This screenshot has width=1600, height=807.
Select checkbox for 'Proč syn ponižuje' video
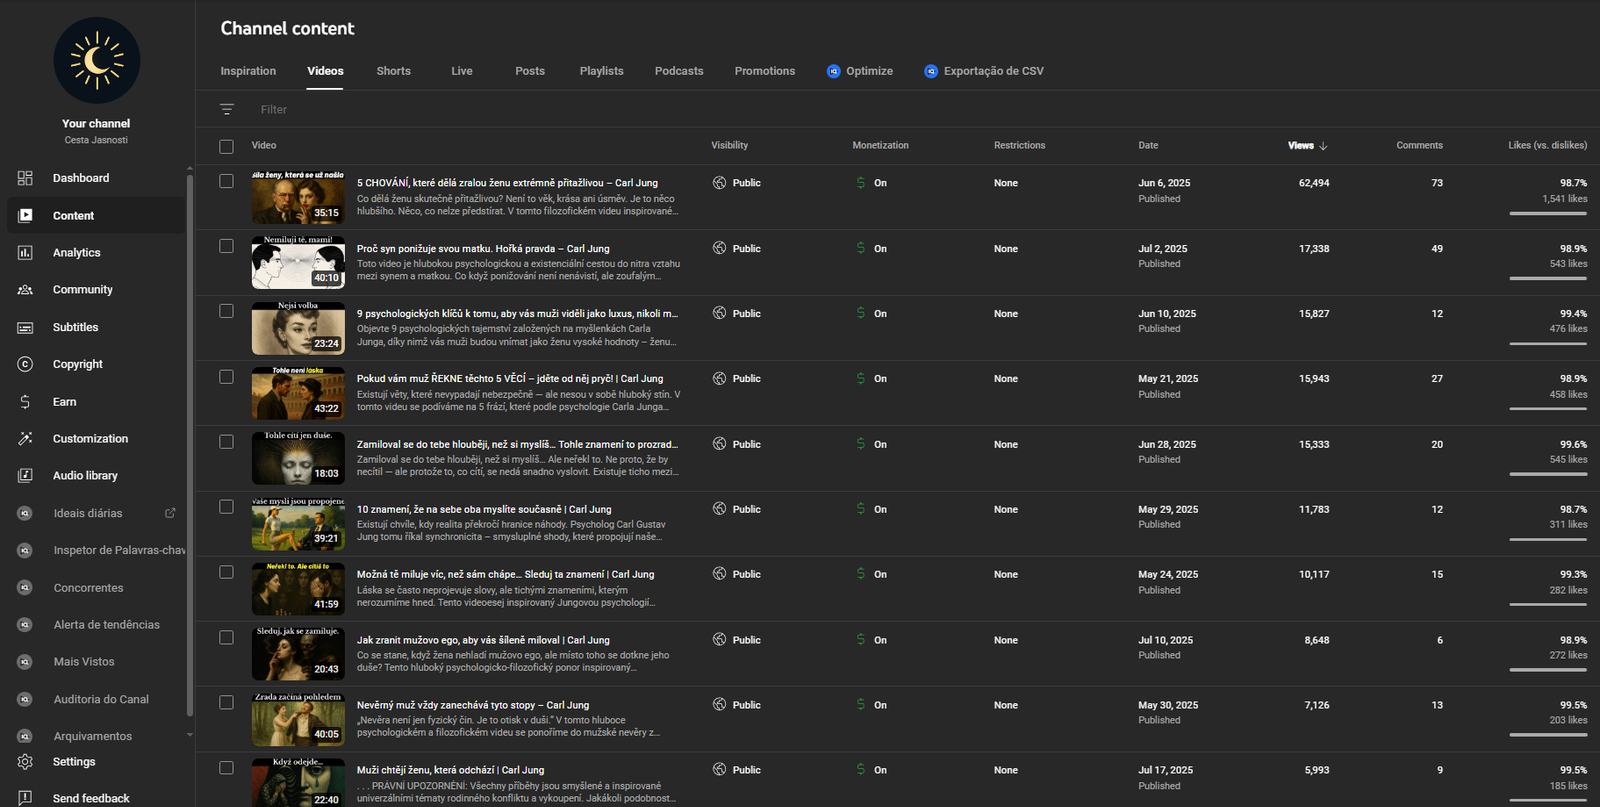click(227, 246)
